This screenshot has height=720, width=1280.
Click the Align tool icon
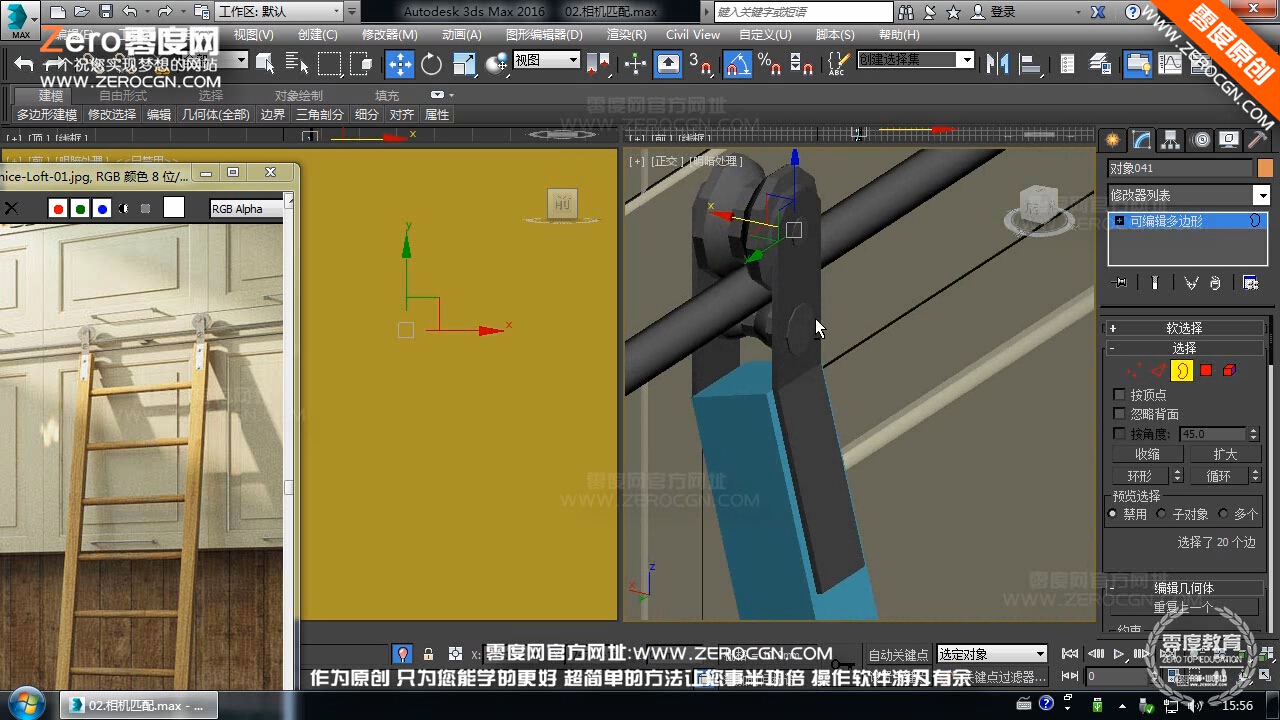tap(1031, 64)
